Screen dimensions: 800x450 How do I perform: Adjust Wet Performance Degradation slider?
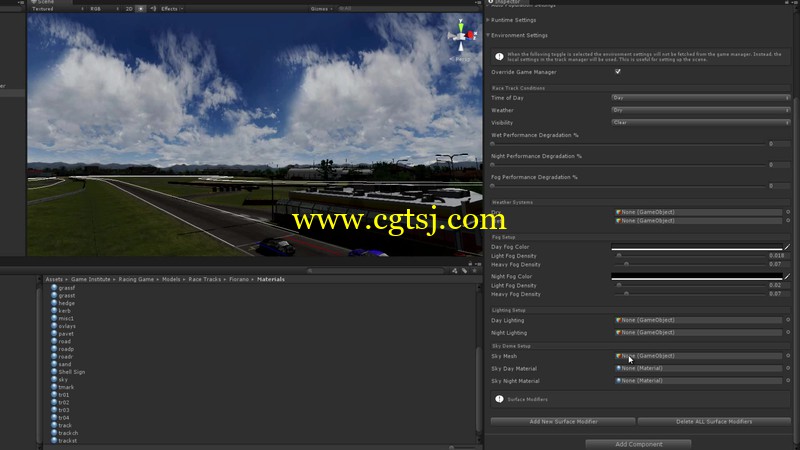(x=628, y=144)
